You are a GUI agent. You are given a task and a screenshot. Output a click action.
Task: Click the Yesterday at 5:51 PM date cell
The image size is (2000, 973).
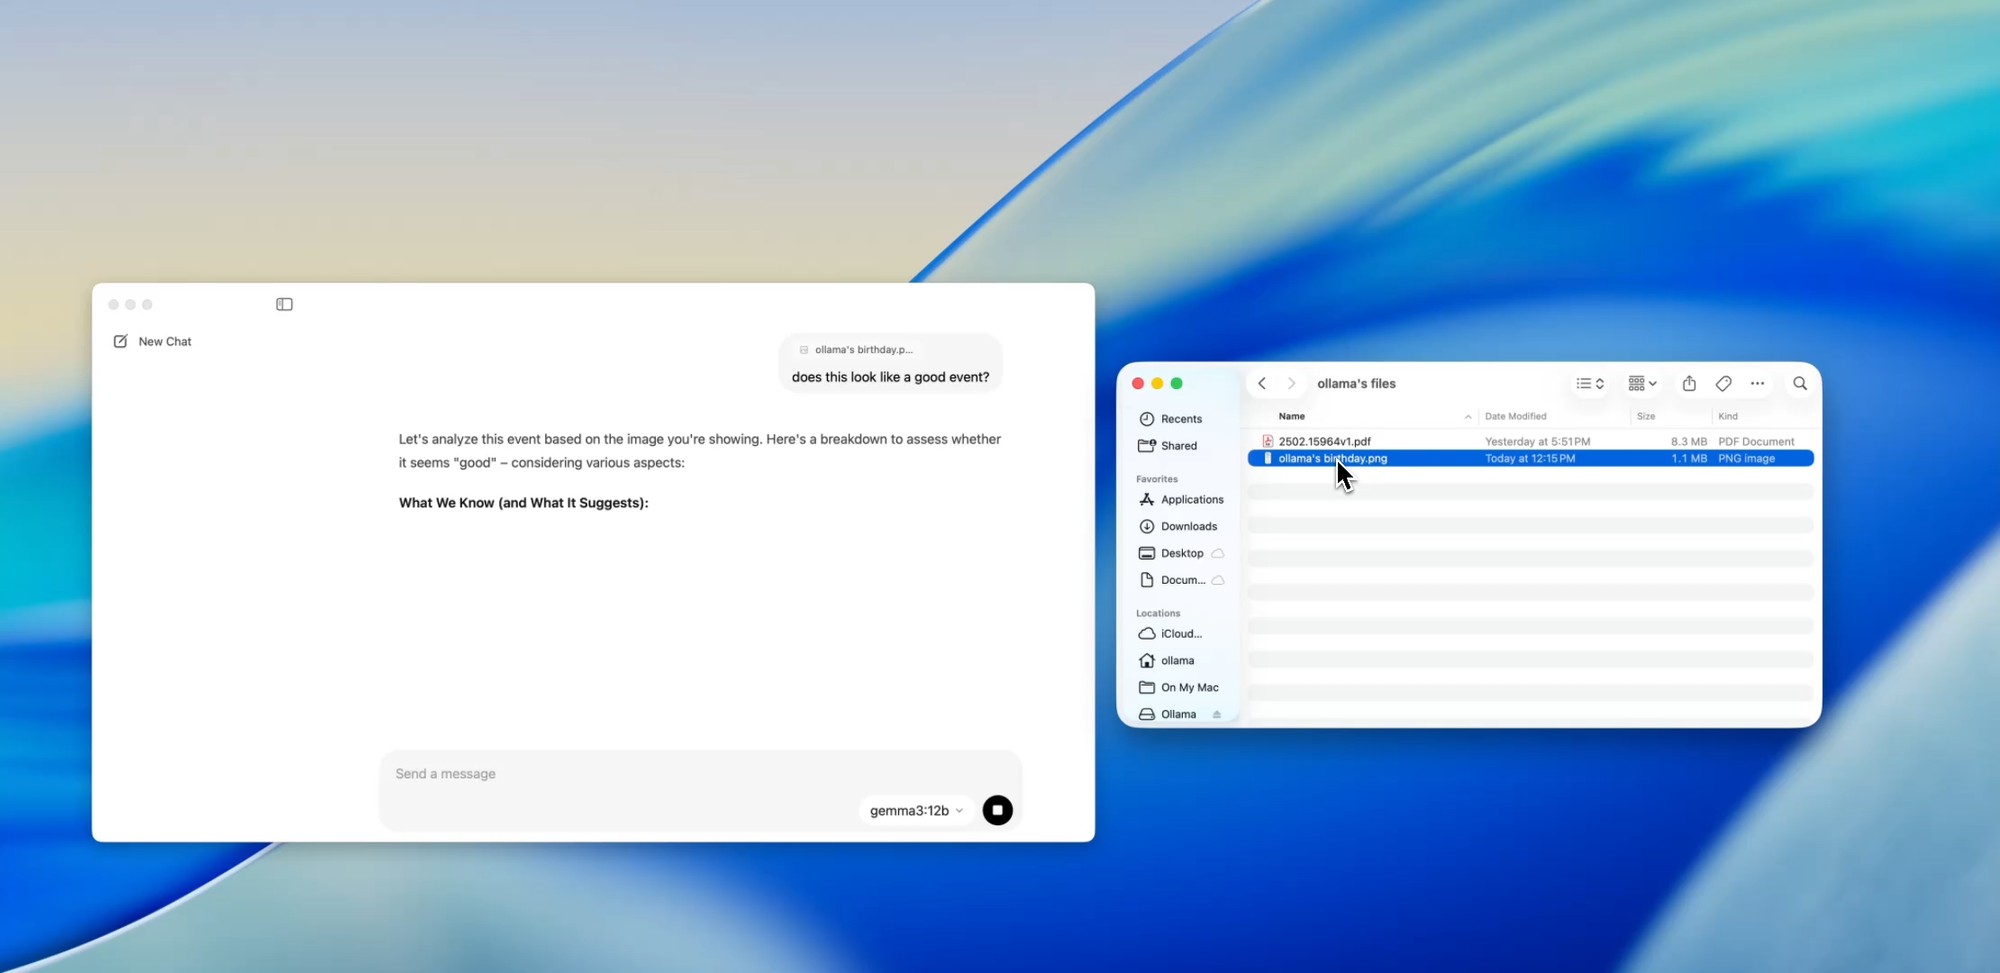pos(1537,441)
